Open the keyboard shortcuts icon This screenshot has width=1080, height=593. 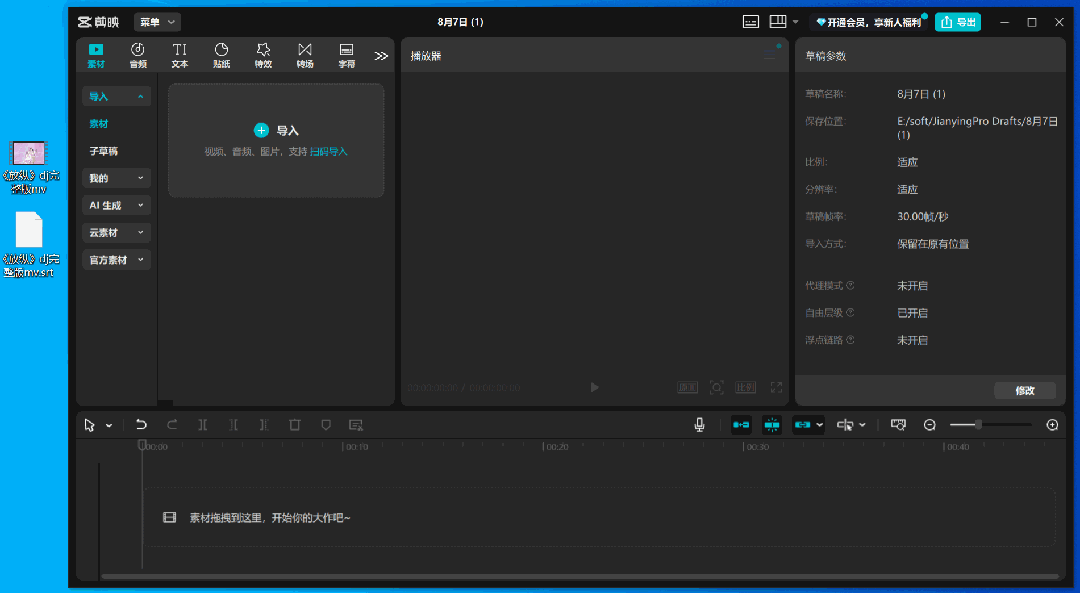click(751, 22)
